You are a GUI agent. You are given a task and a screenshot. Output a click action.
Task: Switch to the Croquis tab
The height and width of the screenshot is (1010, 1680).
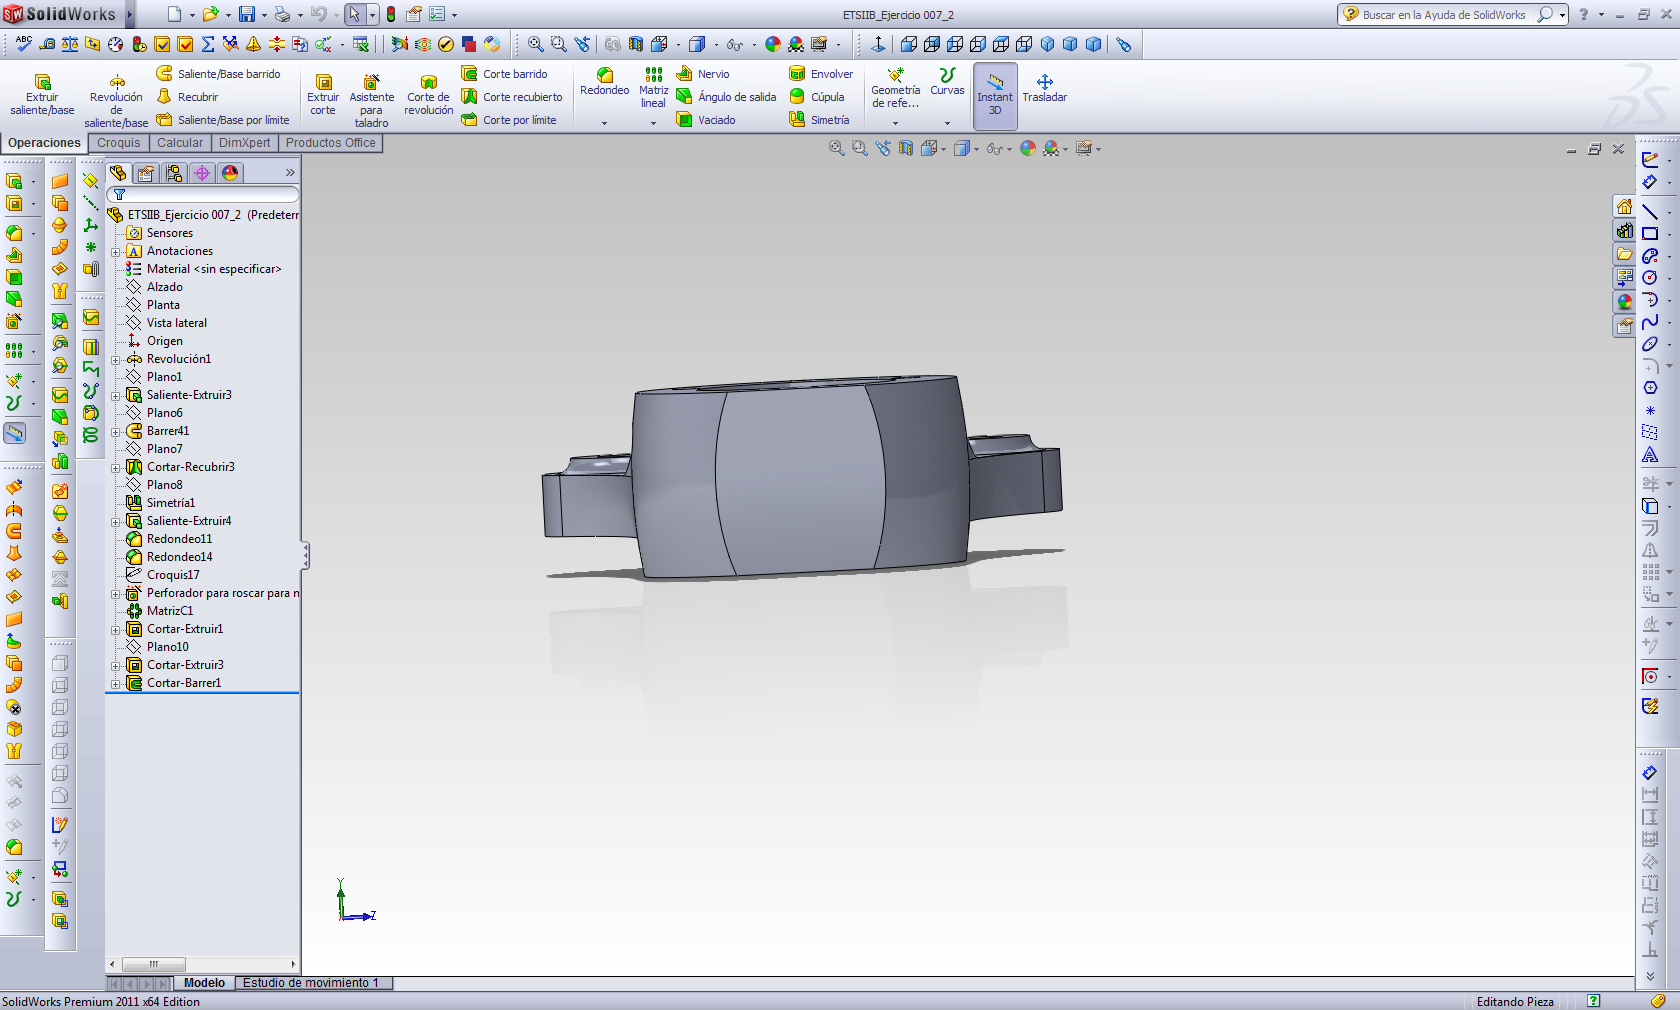[119, 143]
